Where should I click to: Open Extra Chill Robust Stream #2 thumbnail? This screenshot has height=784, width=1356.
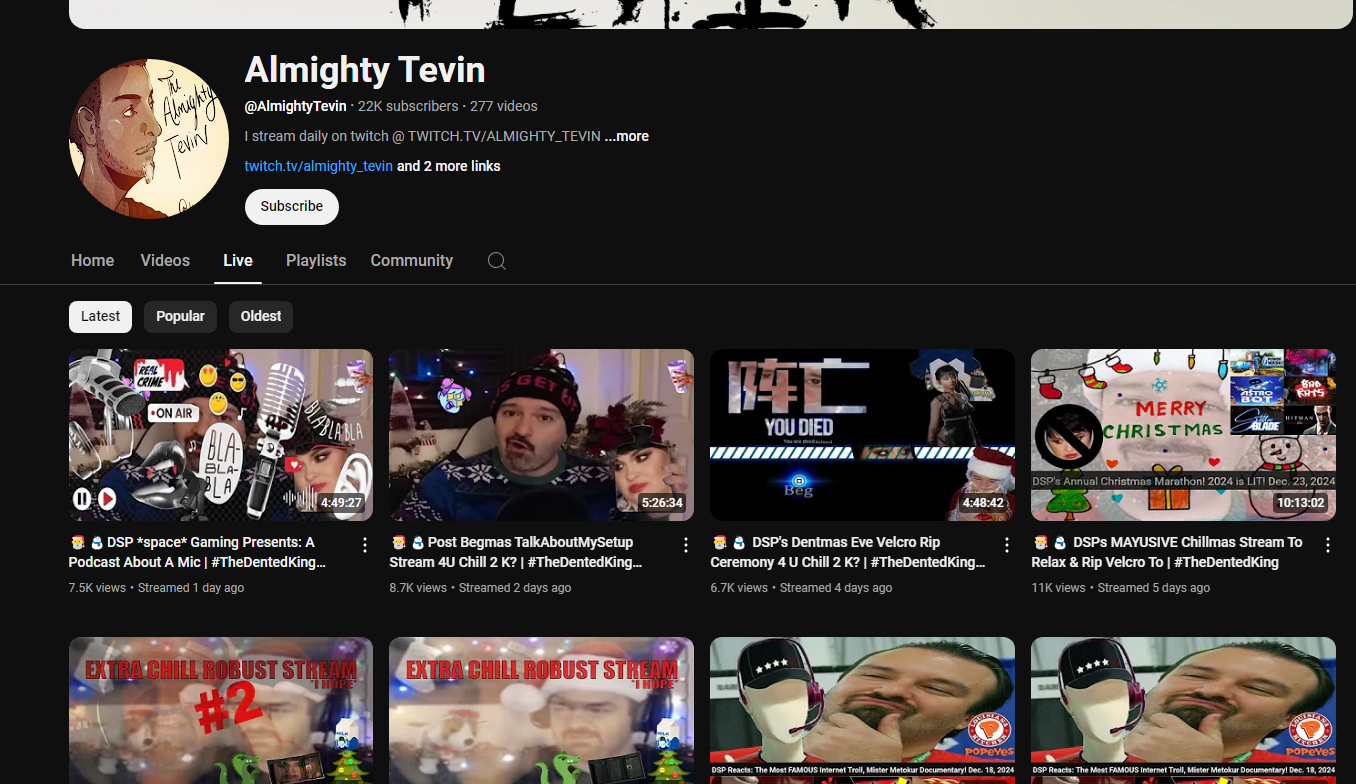221,710
